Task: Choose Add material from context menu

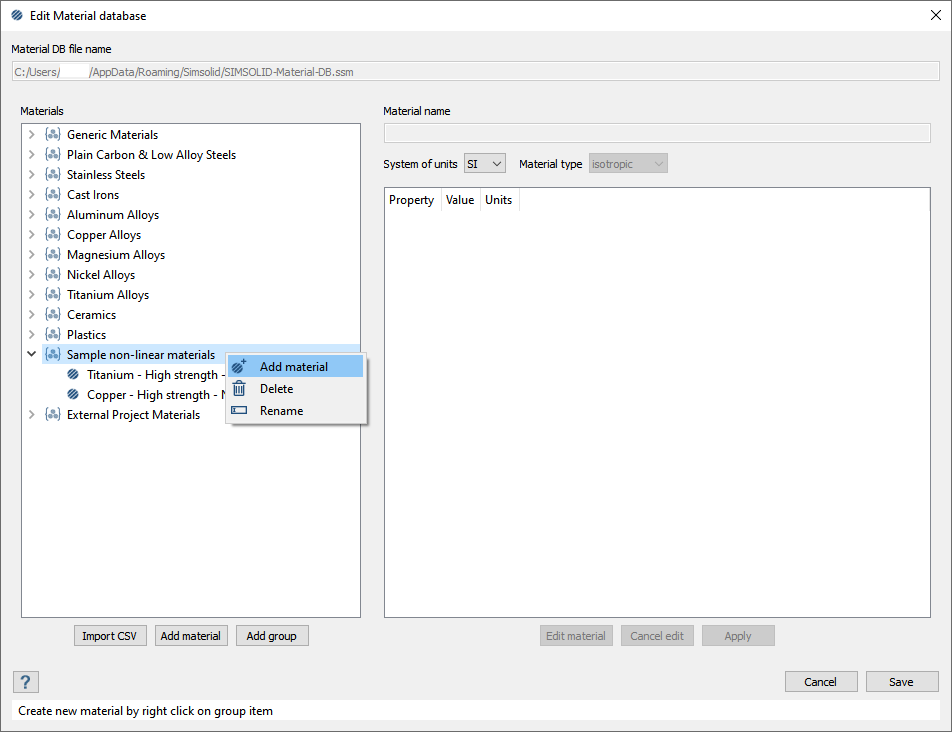Action: click(x=293, y=367)
